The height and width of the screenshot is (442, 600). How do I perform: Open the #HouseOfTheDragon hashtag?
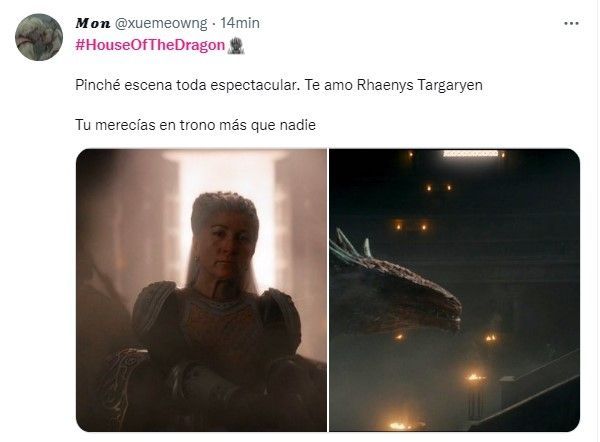[150, 45]
